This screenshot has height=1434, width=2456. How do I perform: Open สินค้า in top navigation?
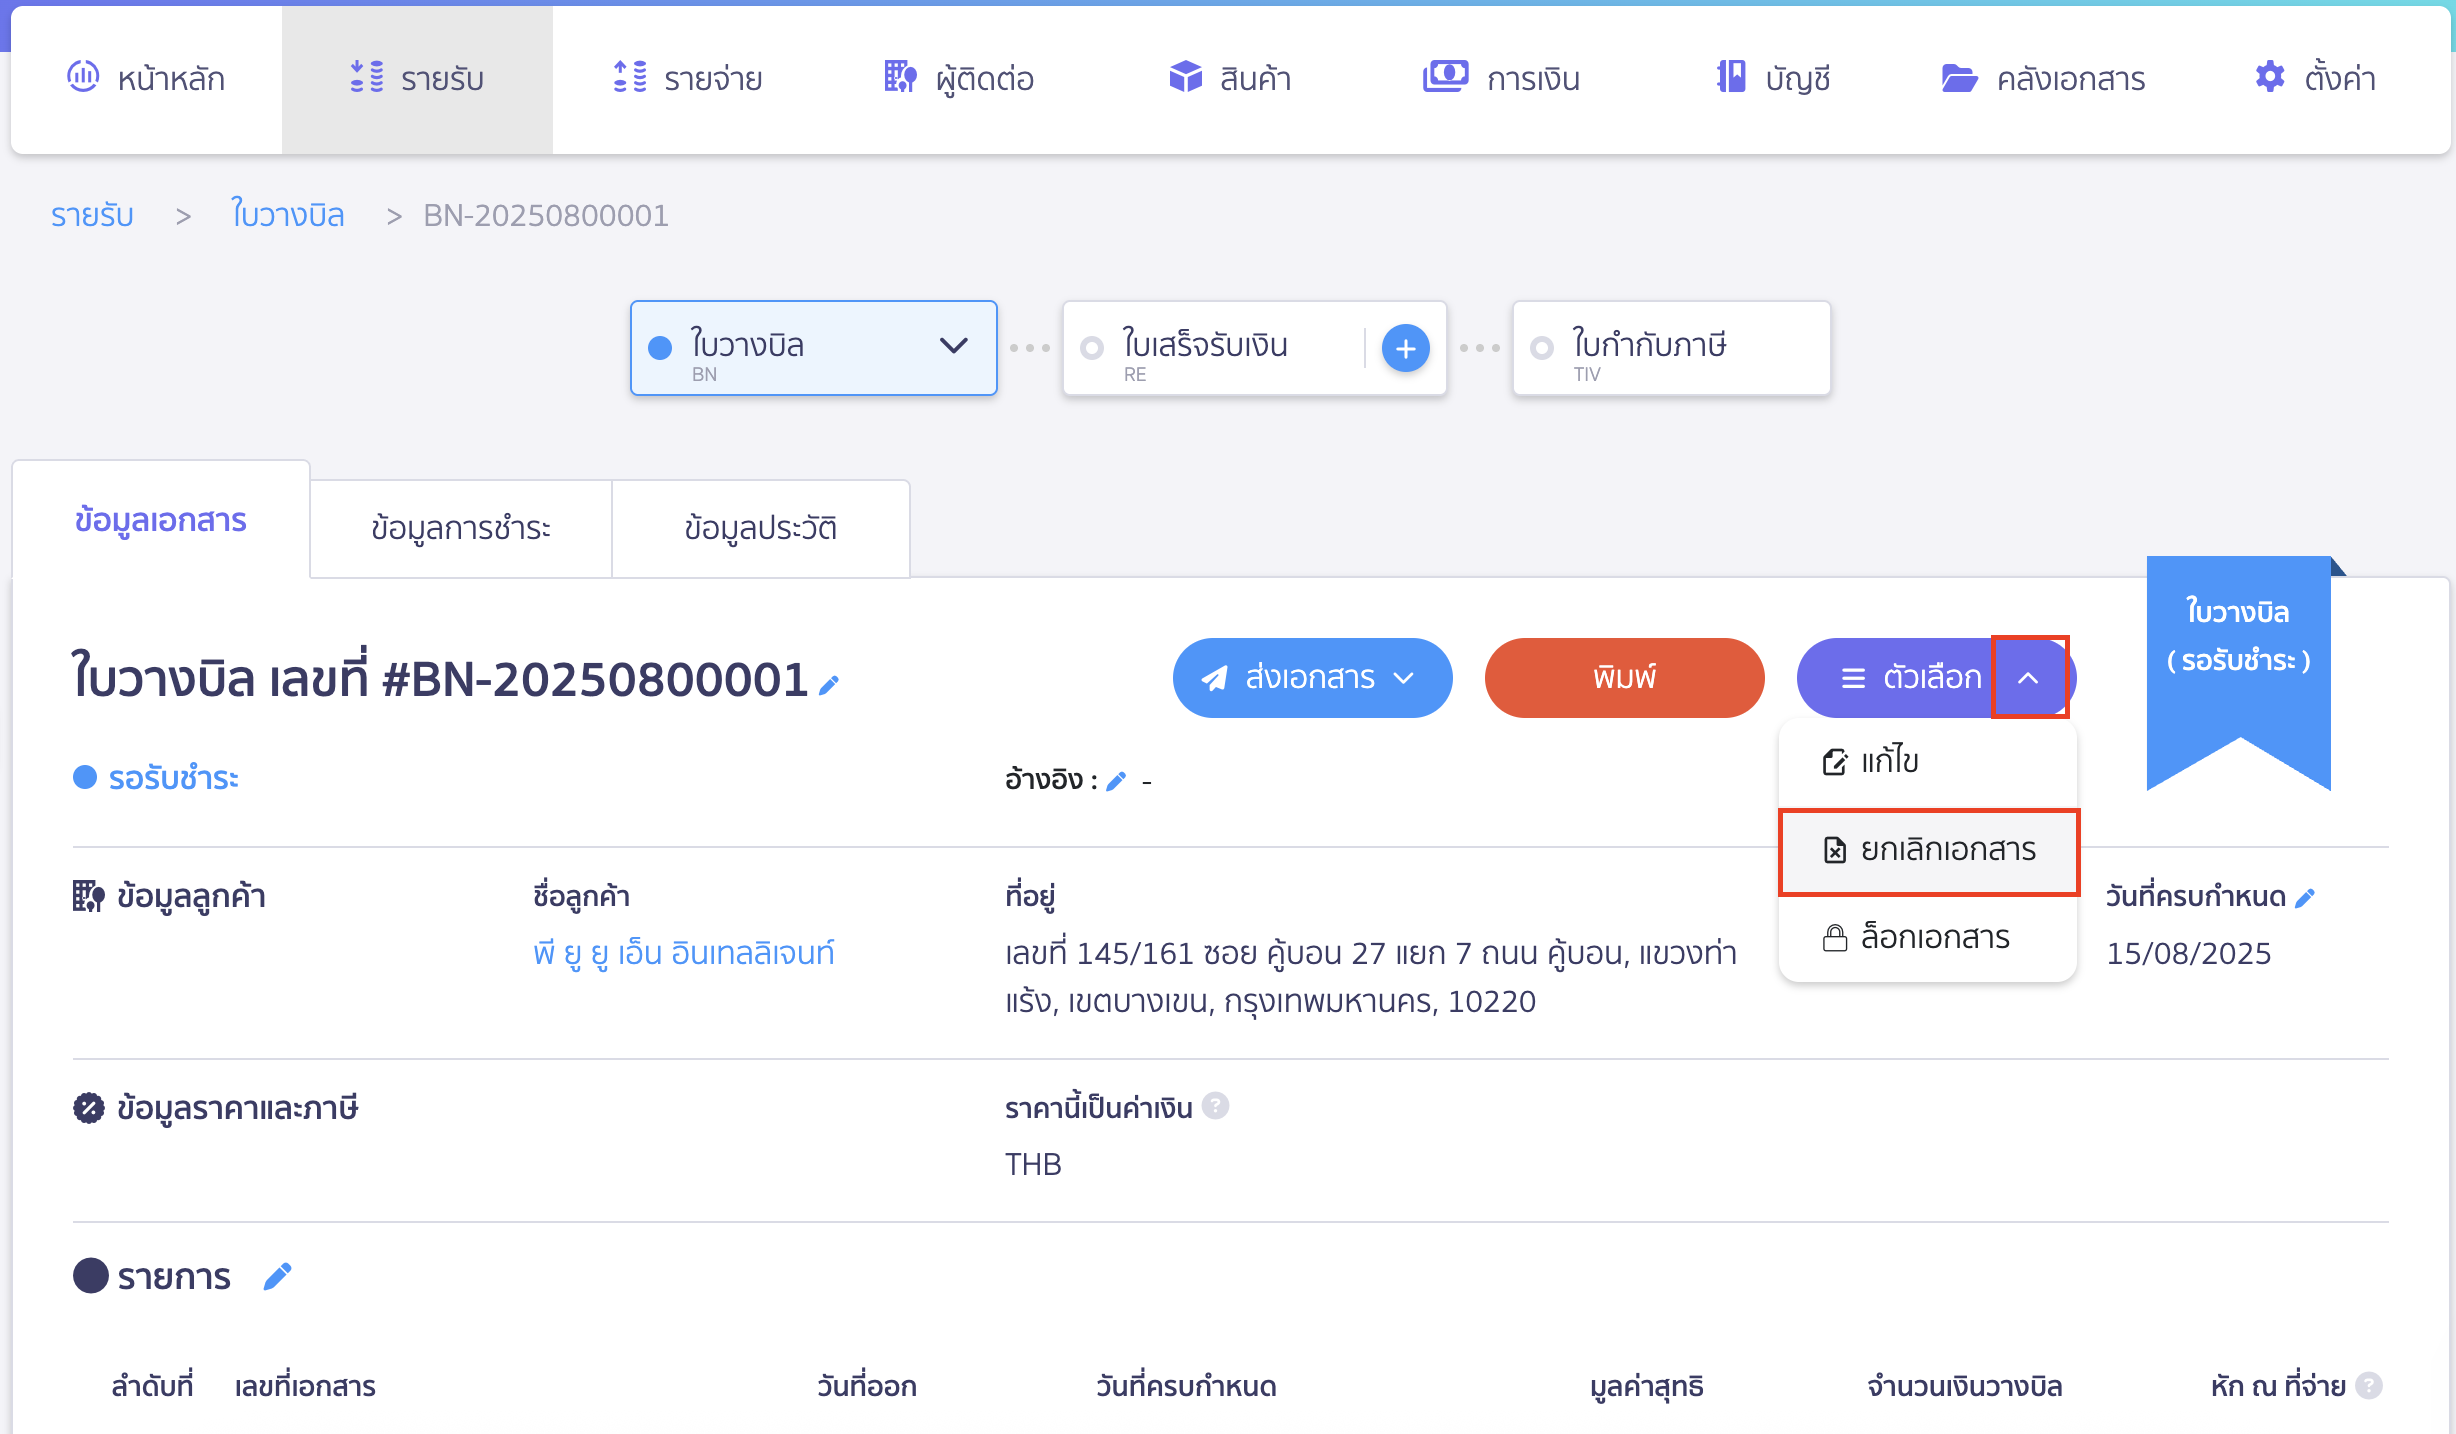pos(1230,78)
